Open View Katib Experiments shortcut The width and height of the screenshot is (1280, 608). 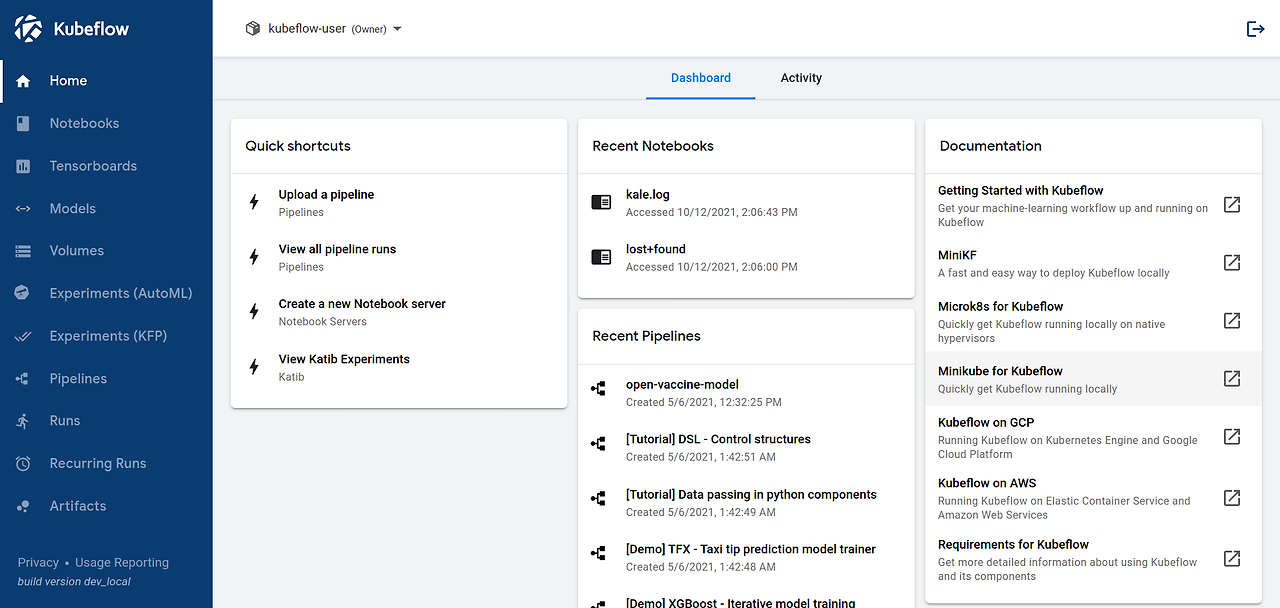399,367
